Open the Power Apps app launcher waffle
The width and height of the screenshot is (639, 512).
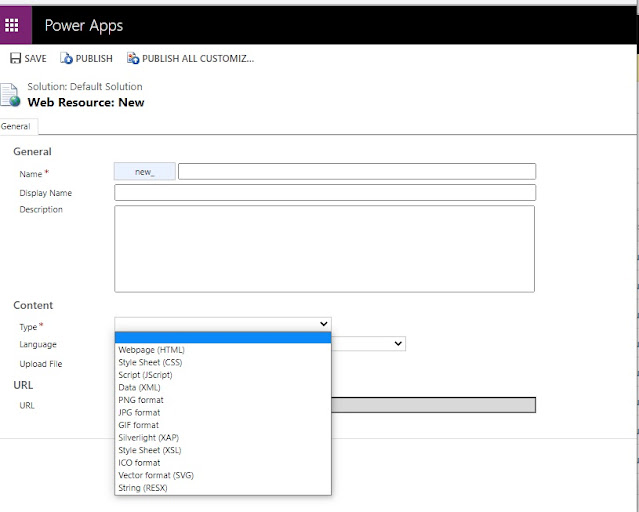[11, 25]
